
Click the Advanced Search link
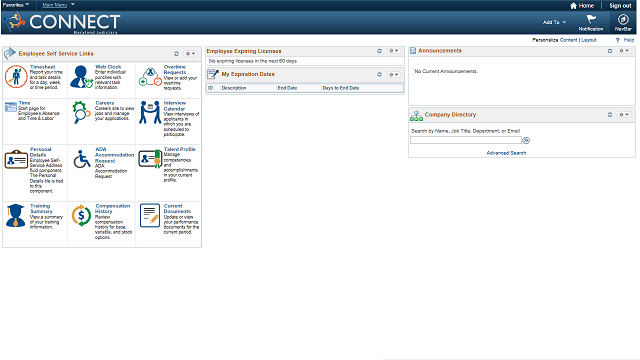tap(506, 153)
